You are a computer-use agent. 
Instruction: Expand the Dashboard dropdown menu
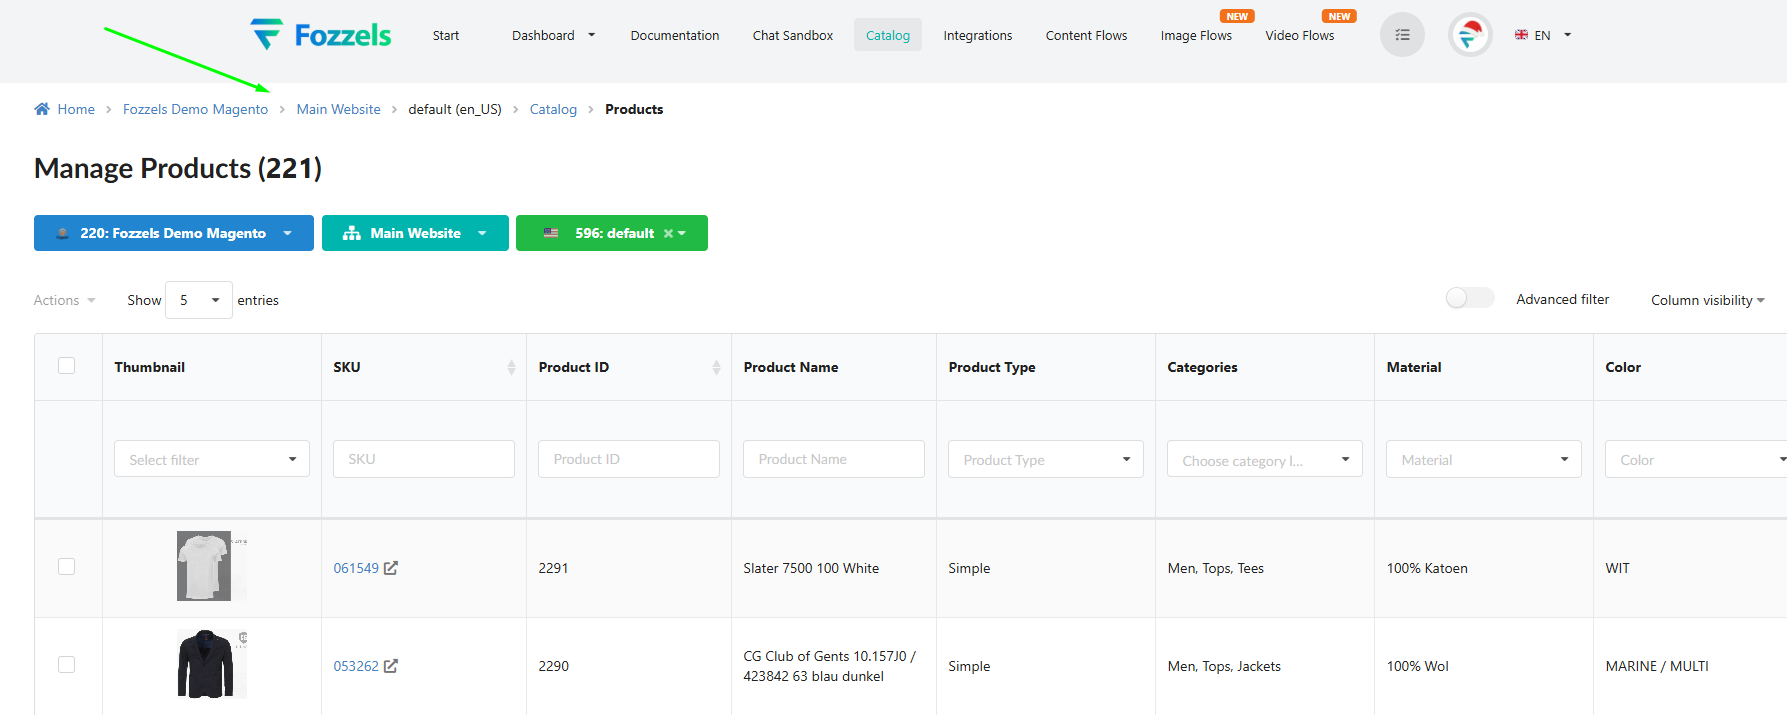click(553, 35)
